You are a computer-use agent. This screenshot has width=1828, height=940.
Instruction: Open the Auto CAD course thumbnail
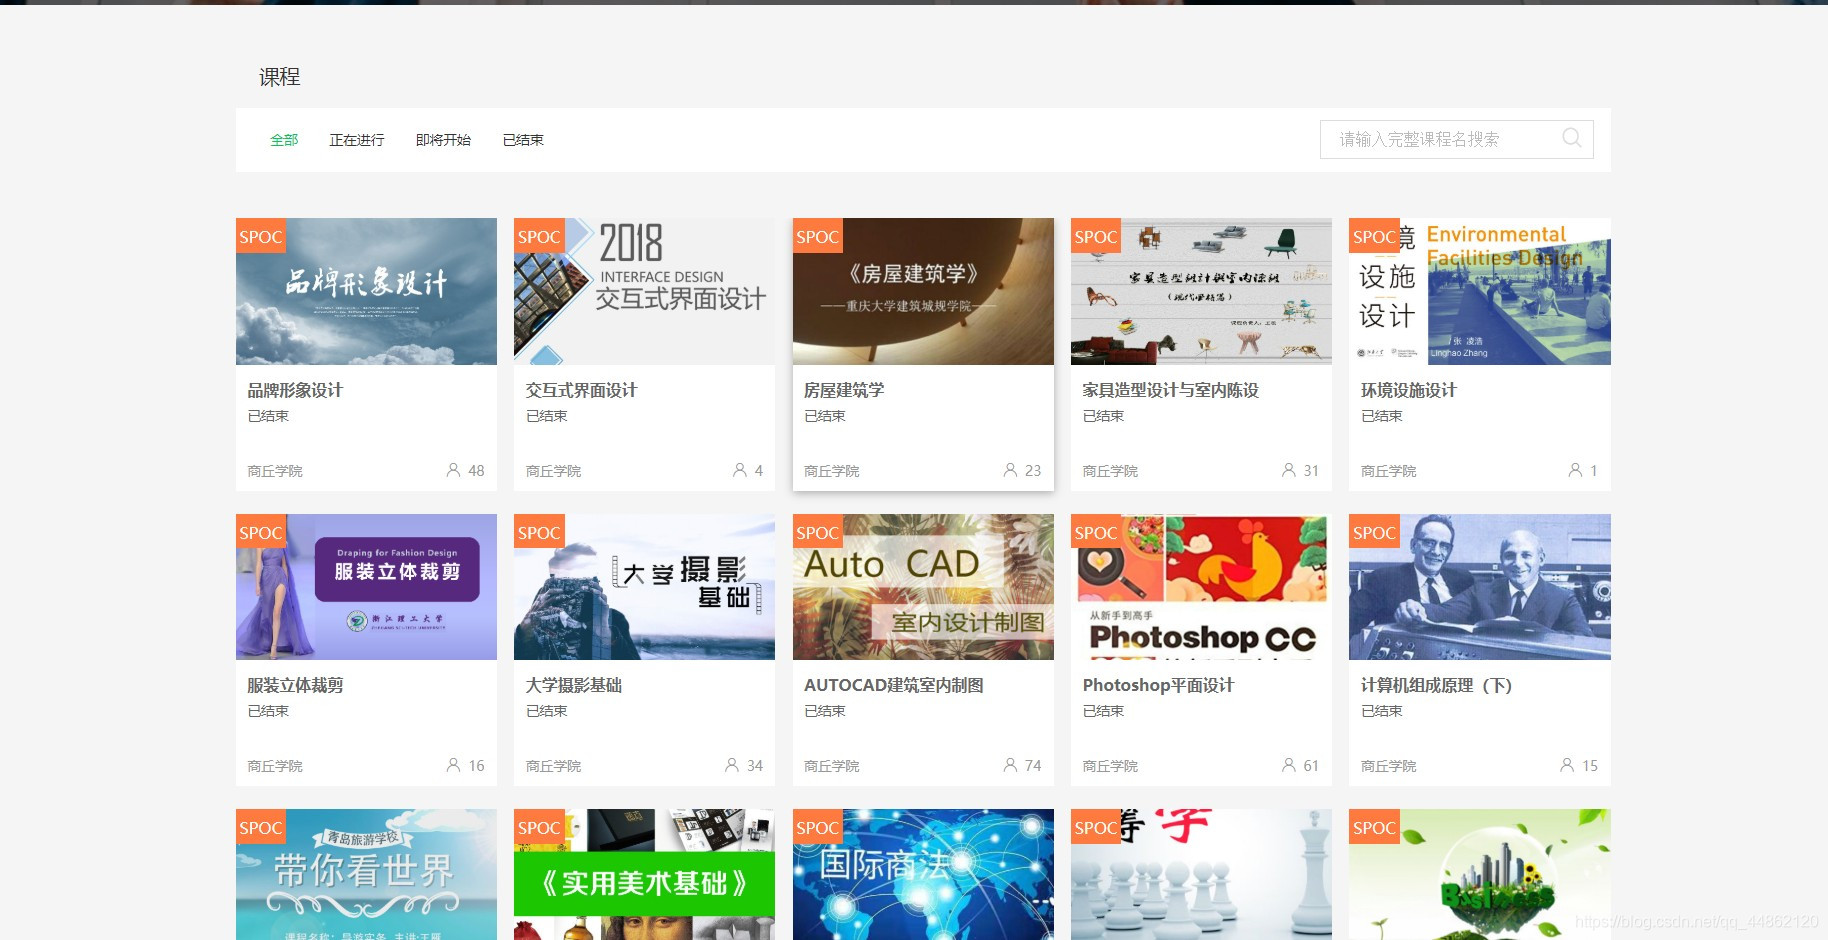pos(923,587)
